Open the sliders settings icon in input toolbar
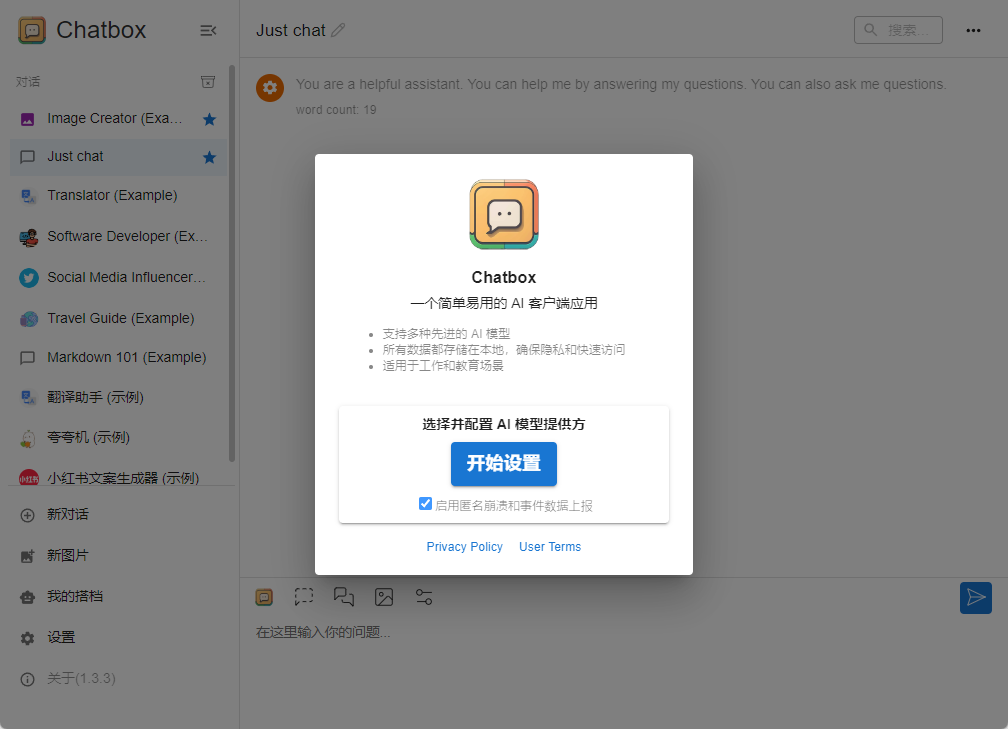The width and height of the screenshot is (1008, 729). click(424, 597)
